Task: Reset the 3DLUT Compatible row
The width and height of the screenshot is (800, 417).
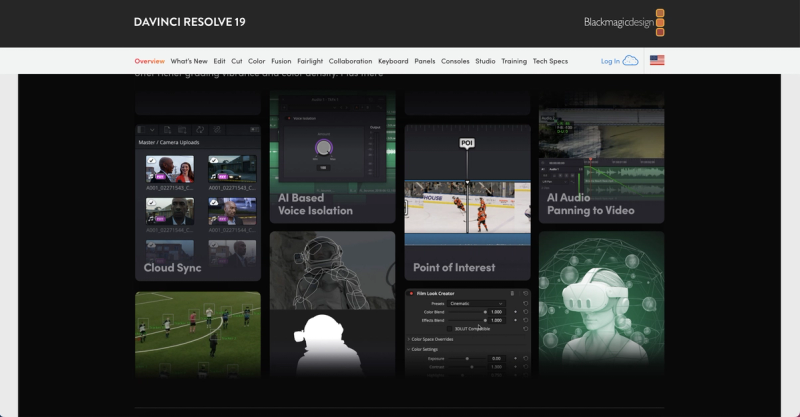Action: pos(526,329)
